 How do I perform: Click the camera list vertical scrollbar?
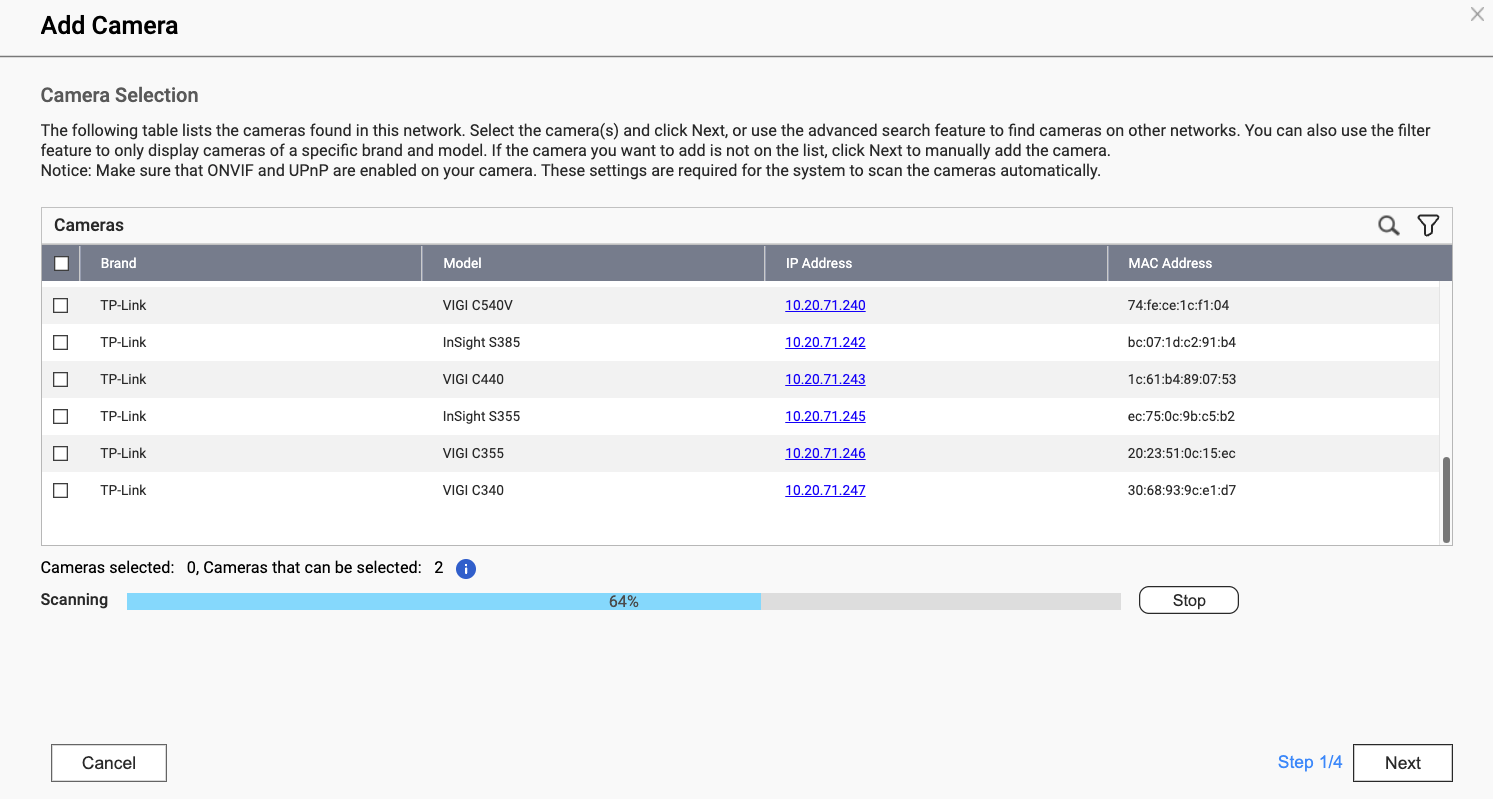[x=1445, y=500]
